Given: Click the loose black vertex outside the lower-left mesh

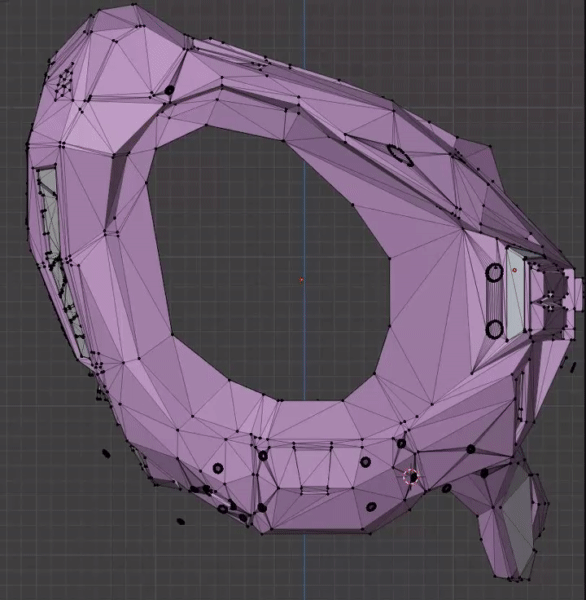Looking at the screenshot, I should click(106, 454).
